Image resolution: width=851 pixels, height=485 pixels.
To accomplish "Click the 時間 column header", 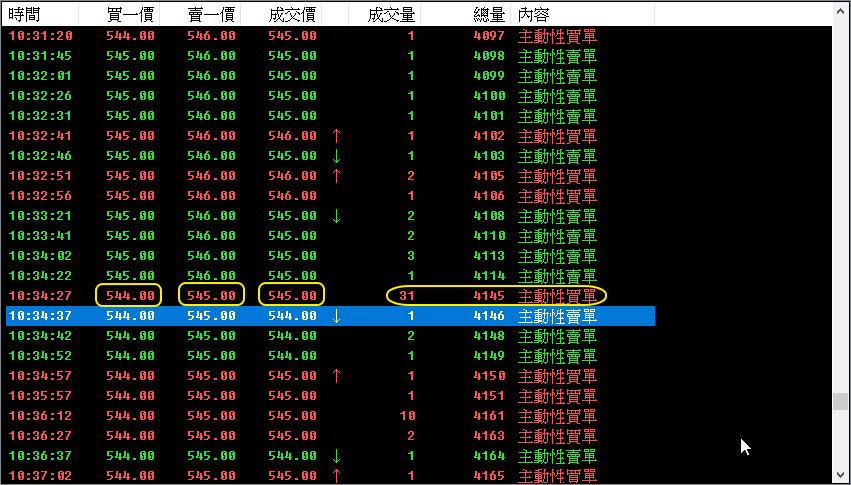I will (x=41, y=15).
